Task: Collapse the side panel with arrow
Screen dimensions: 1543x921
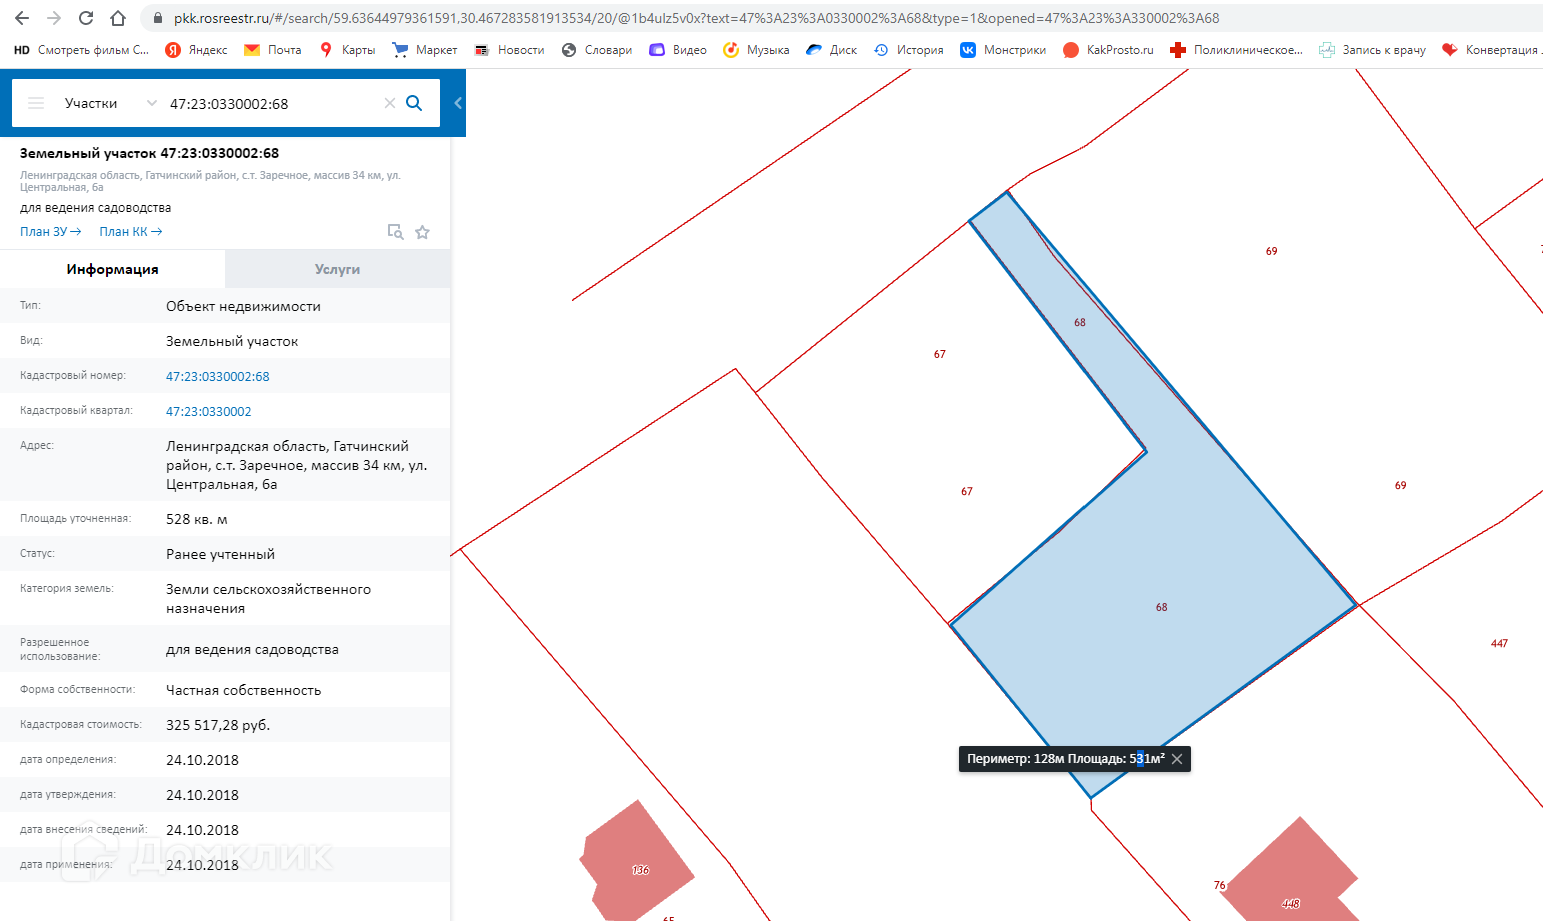Action: coord(458,102)
